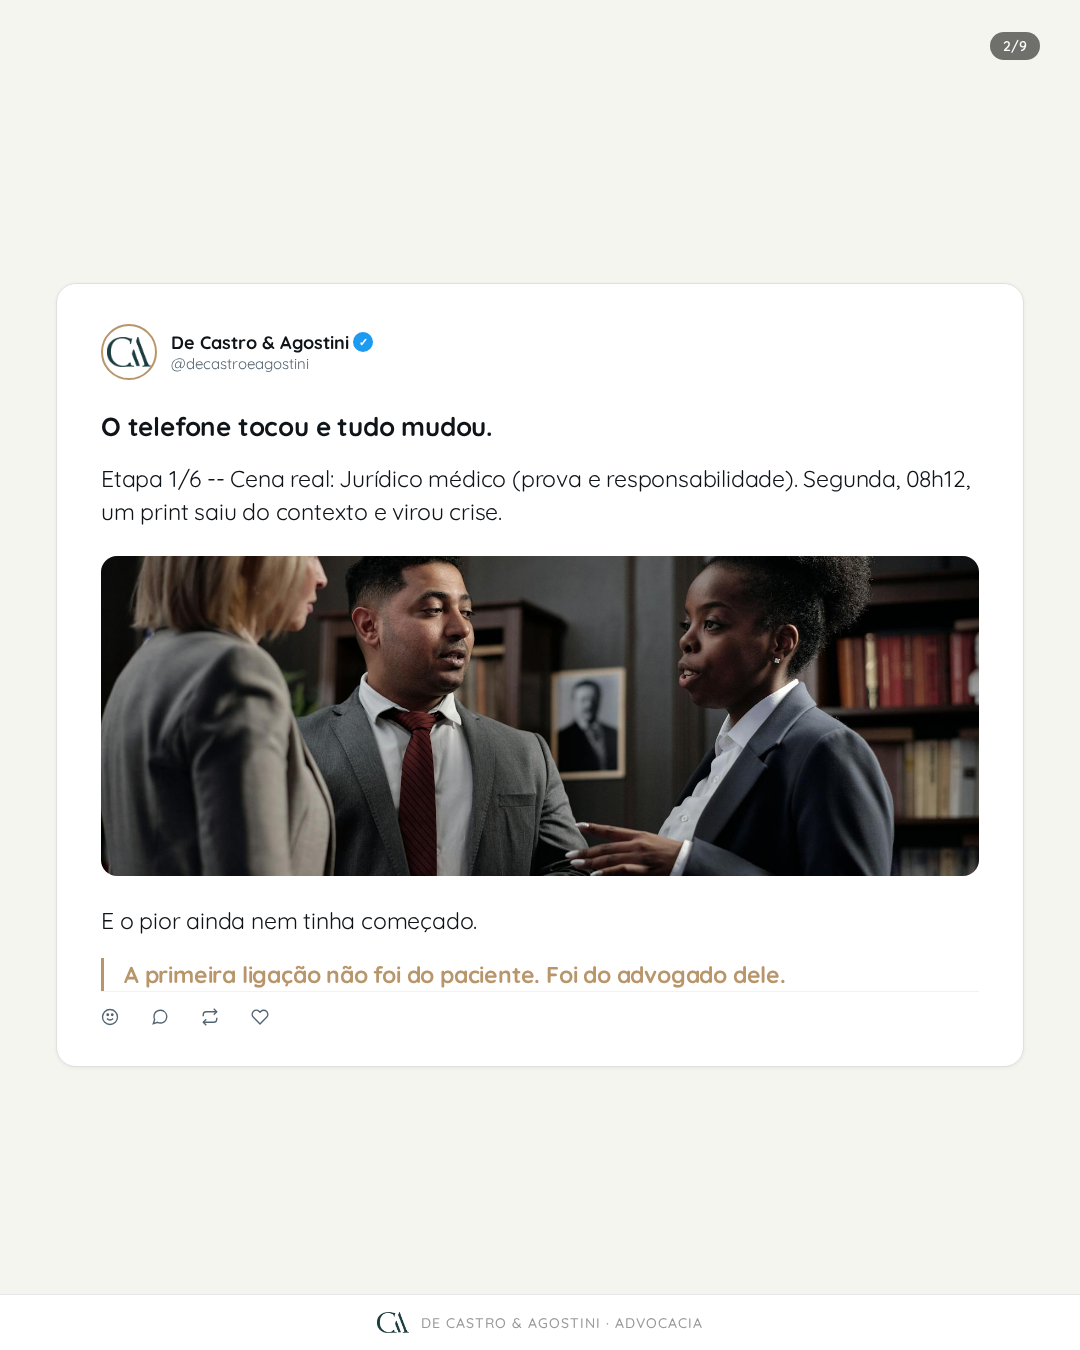Image resolution: width=1080 pixels, height=1350 pixels.
Task: Click the blue verified badge
Action: coord(363,342)
